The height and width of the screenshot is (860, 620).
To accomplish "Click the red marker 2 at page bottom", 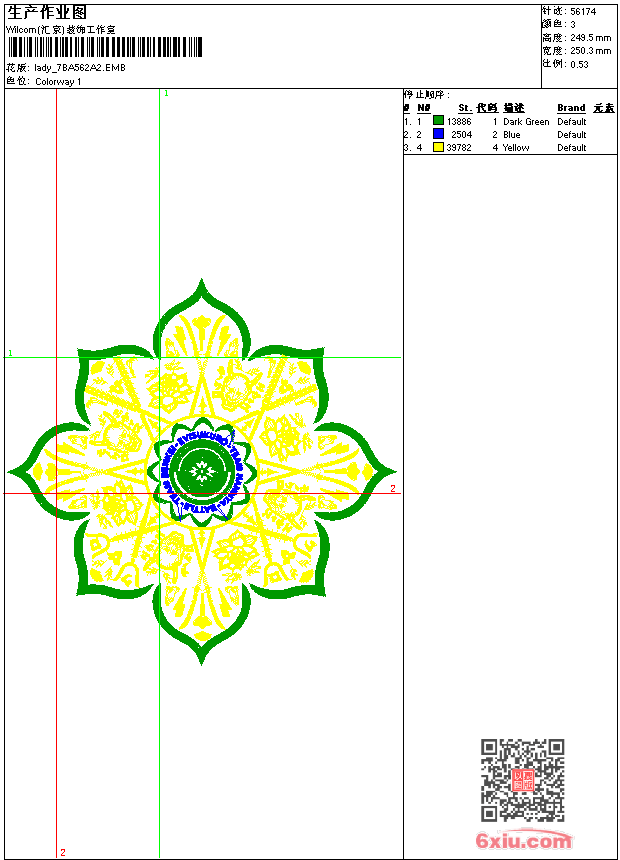I will [x=62, y=852].
